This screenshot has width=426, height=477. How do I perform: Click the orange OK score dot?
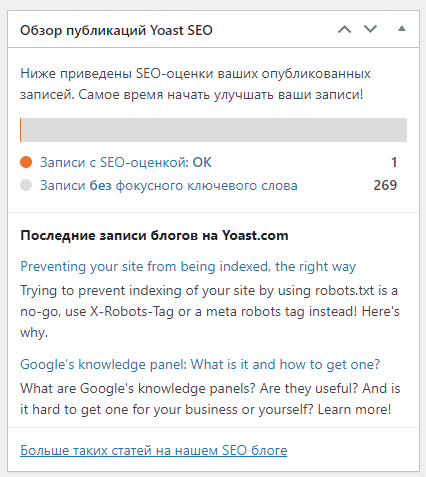26,162
